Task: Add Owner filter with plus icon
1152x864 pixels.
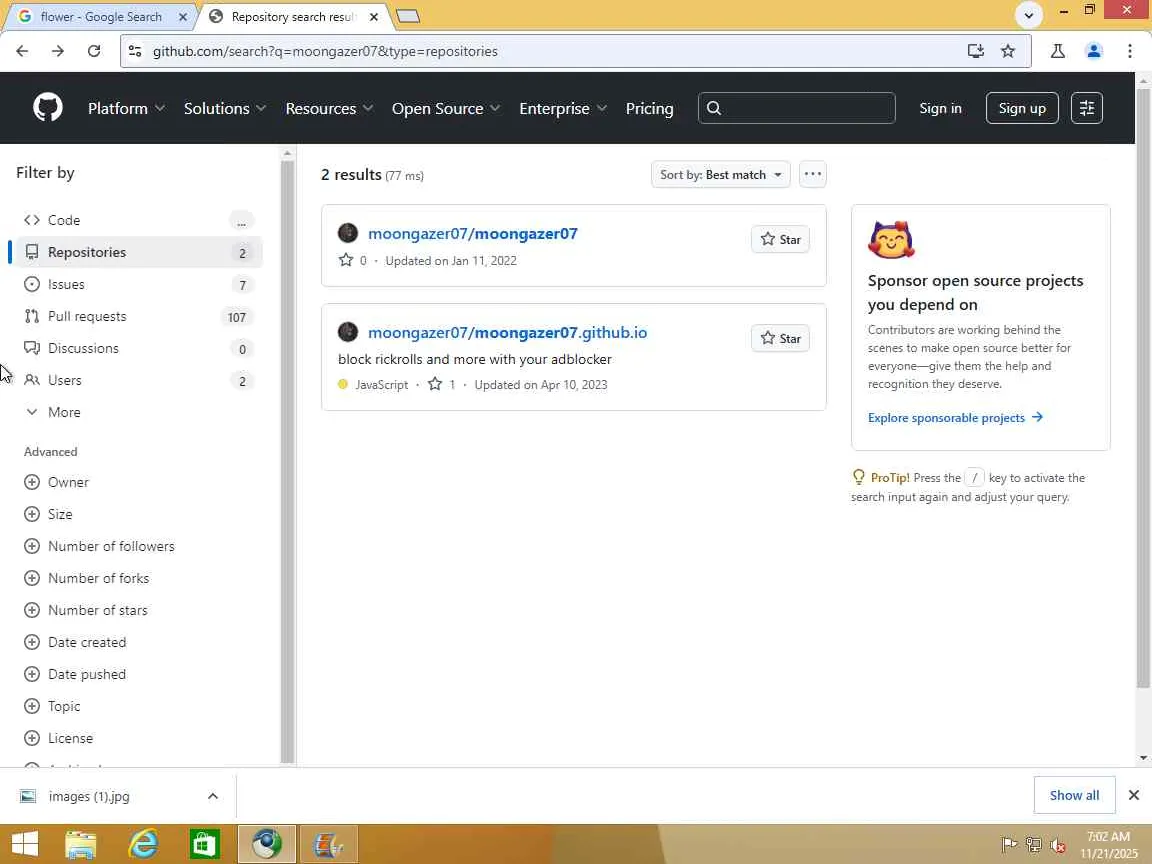Action: (x=32, y=482)
